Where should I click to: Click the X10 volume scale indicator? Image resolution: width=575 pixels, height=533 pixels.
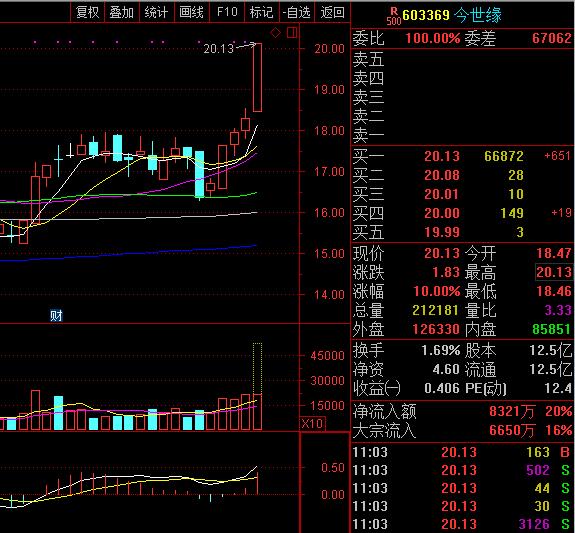(312, 424)
